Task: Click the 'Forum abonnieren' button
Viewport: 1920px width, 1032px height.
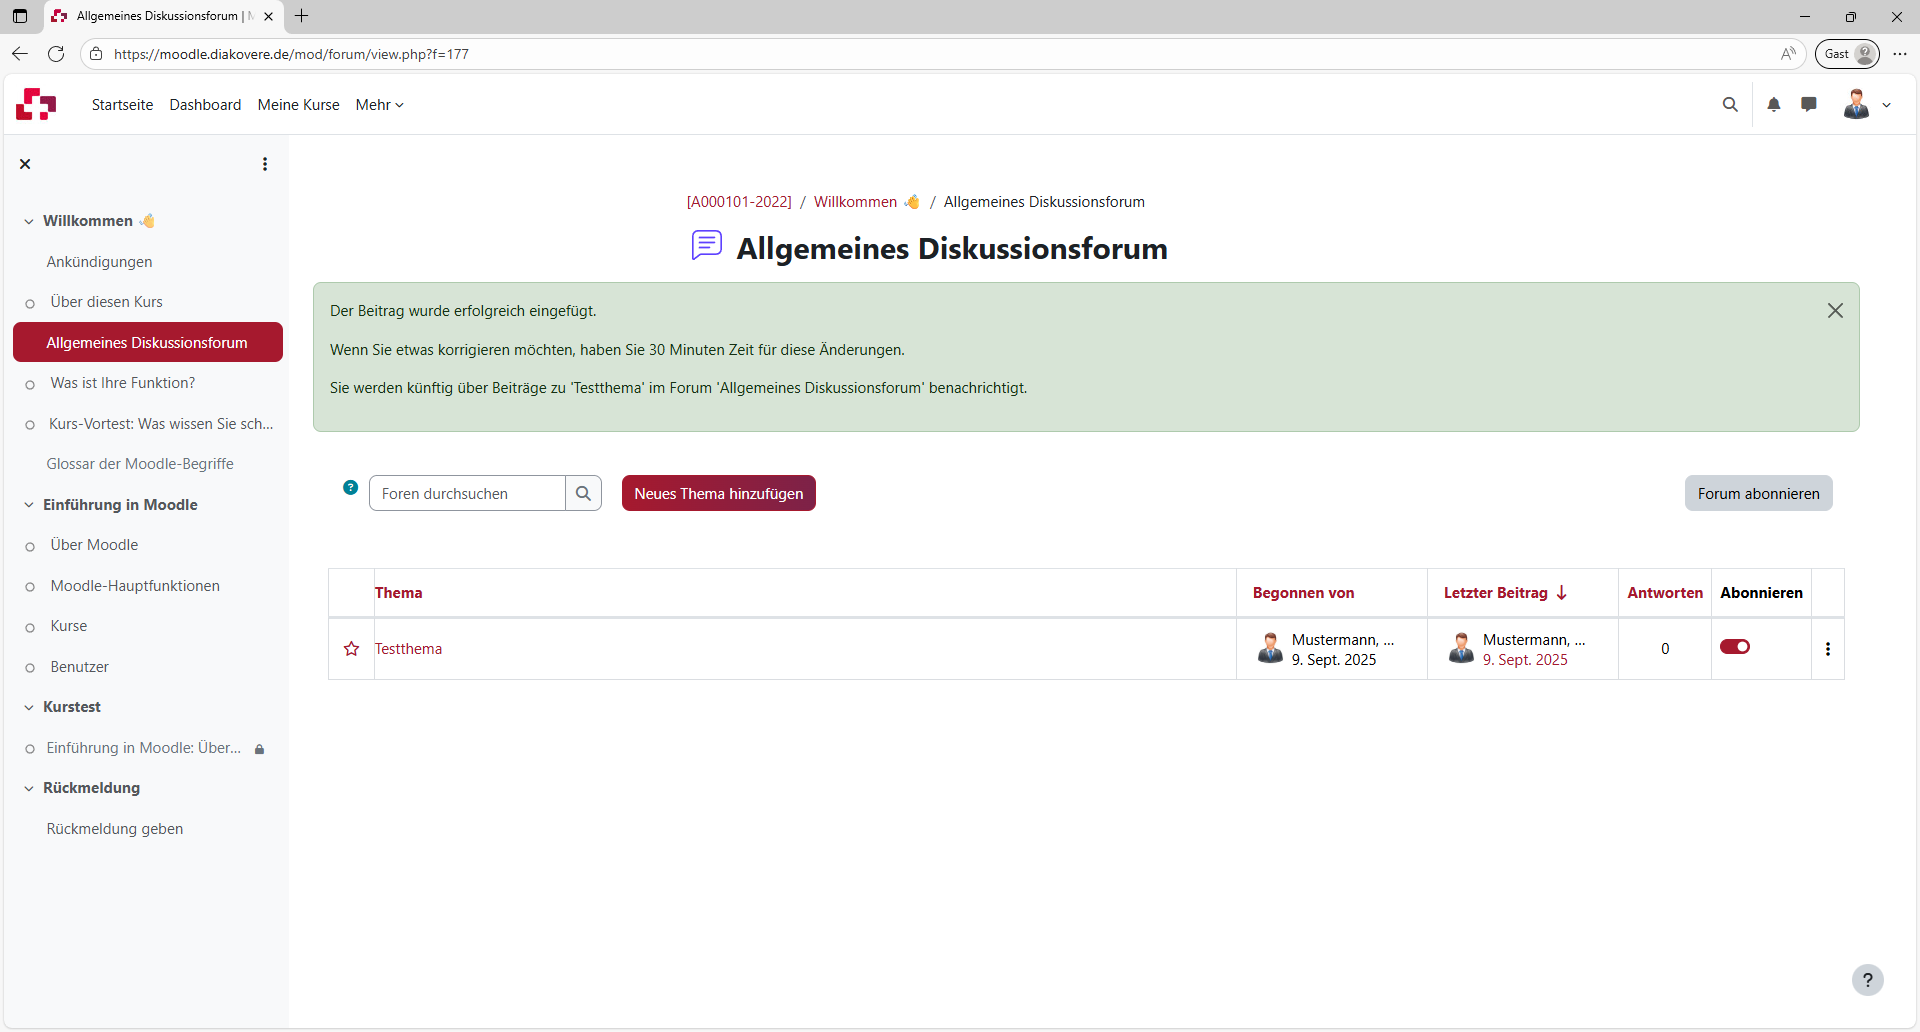Action: (x=1758, y=492)
